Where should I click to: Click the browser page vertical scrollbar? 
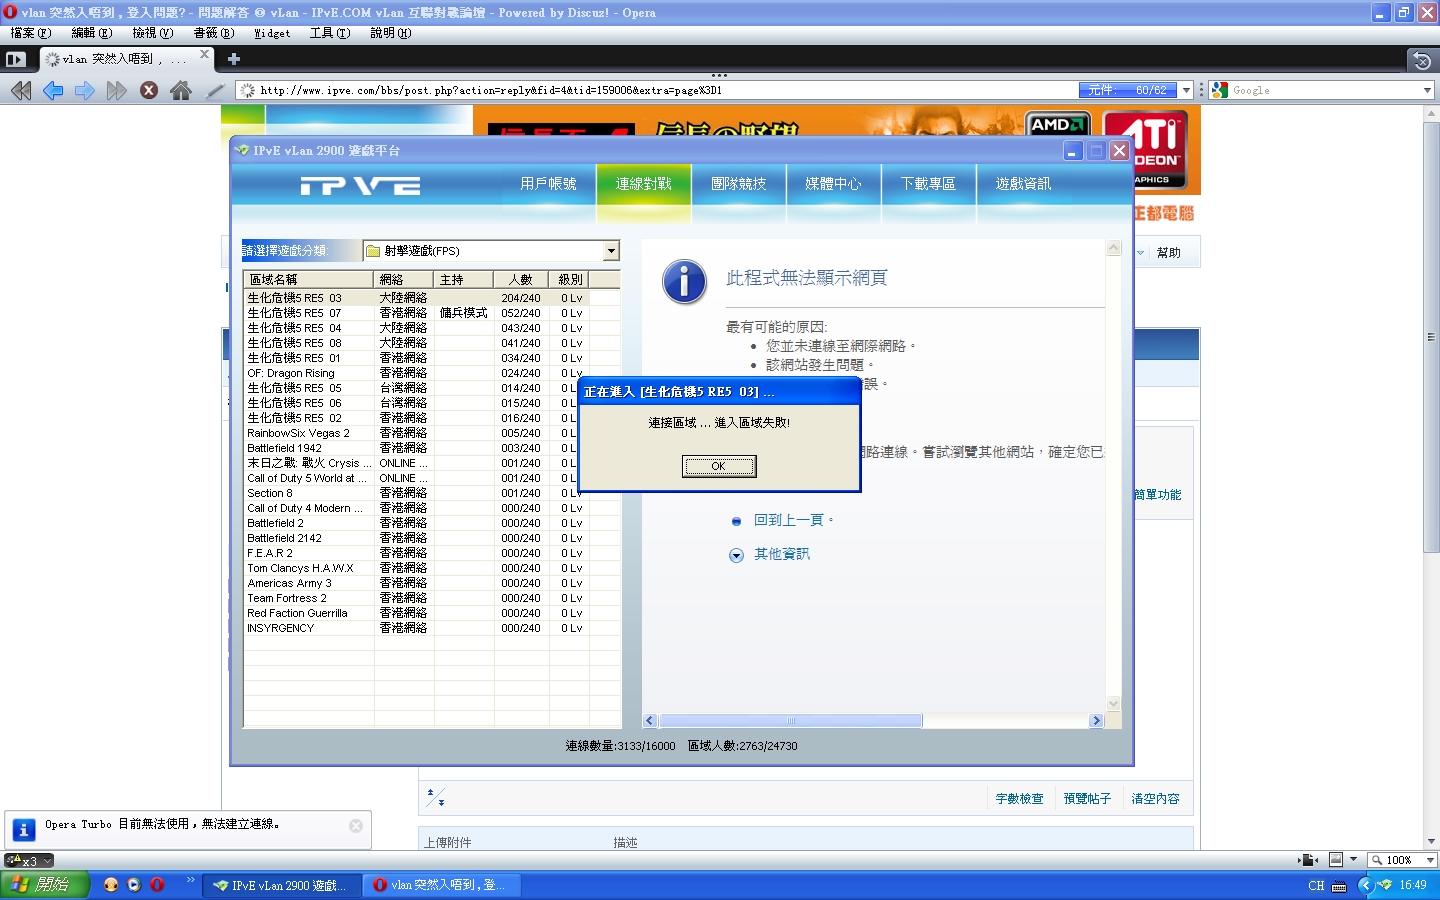pyautogui.click(x=1431, y=336)
